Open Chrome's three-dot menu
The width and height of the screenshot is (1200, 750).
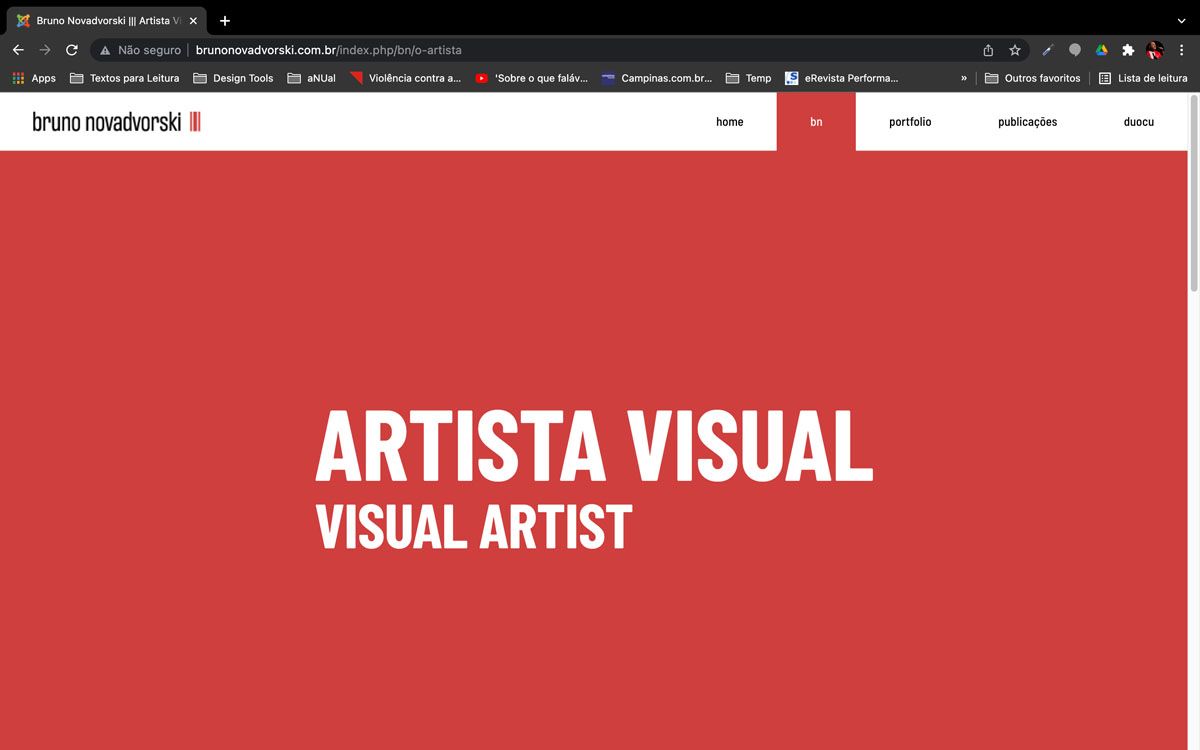(1181, 50)
